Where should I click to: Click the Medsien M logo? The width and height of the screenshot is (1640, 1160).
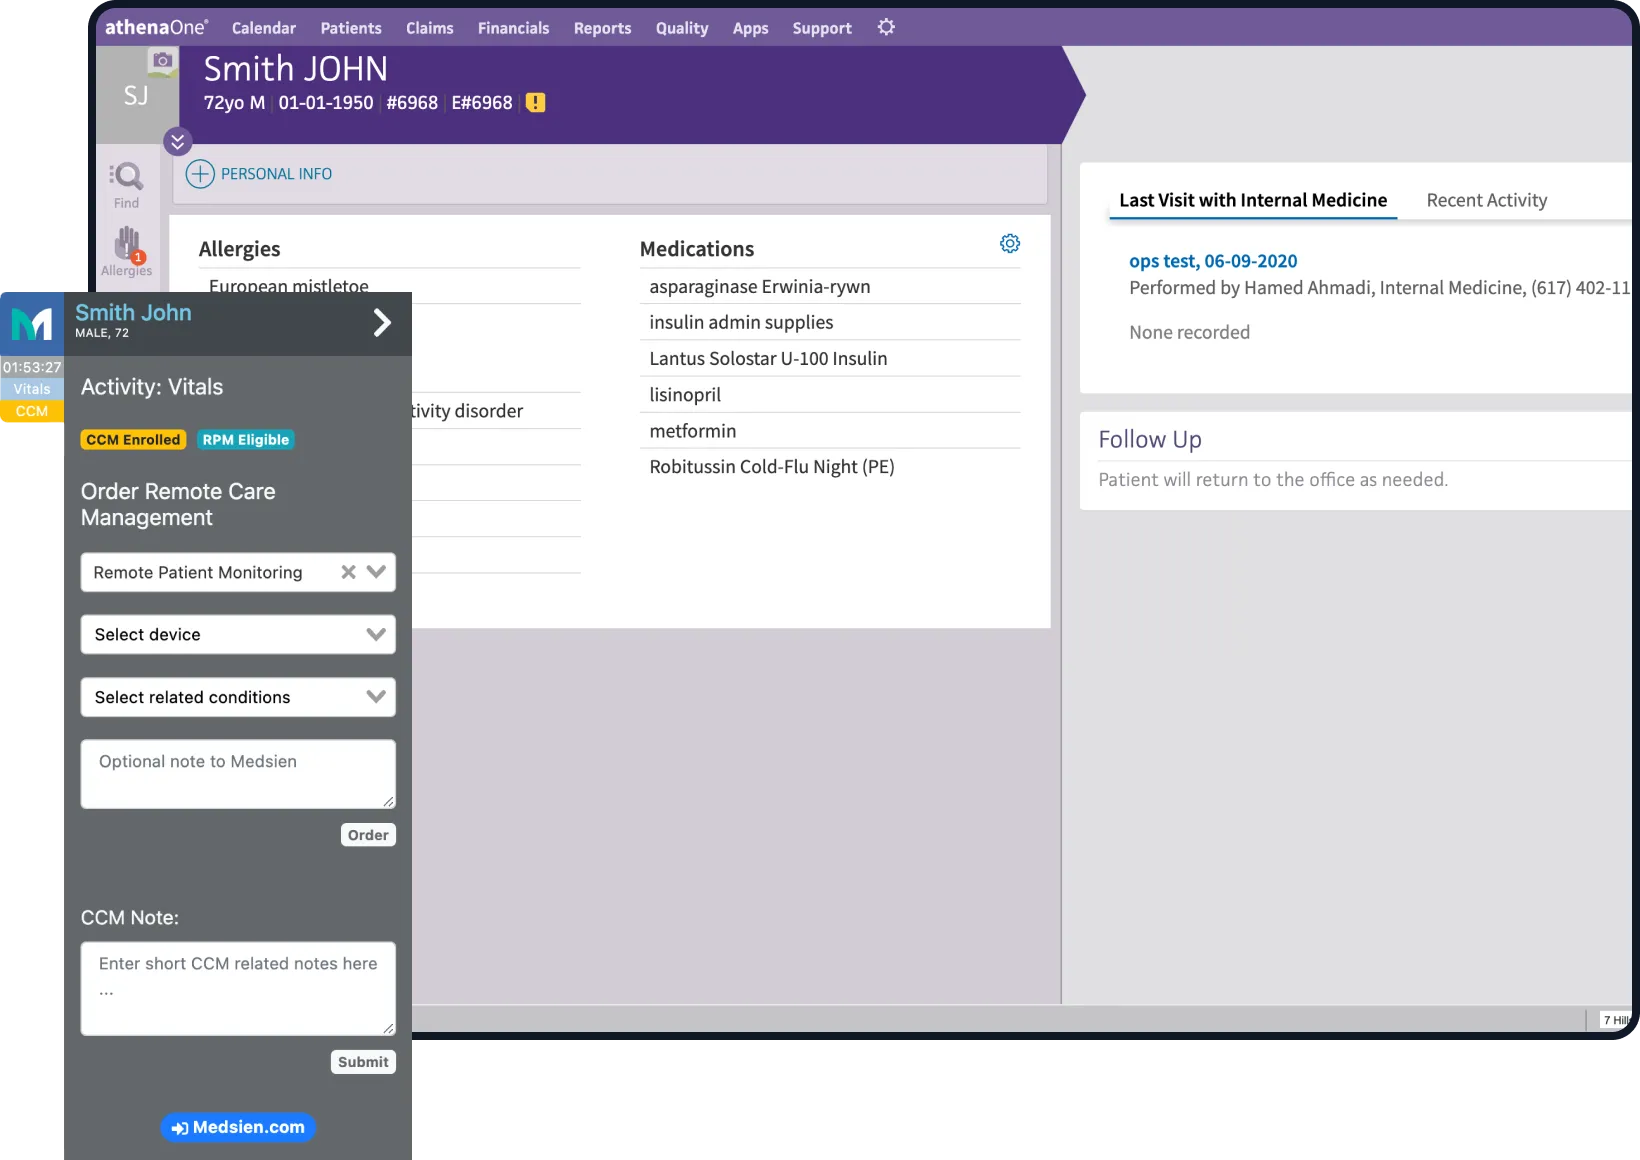32,324
